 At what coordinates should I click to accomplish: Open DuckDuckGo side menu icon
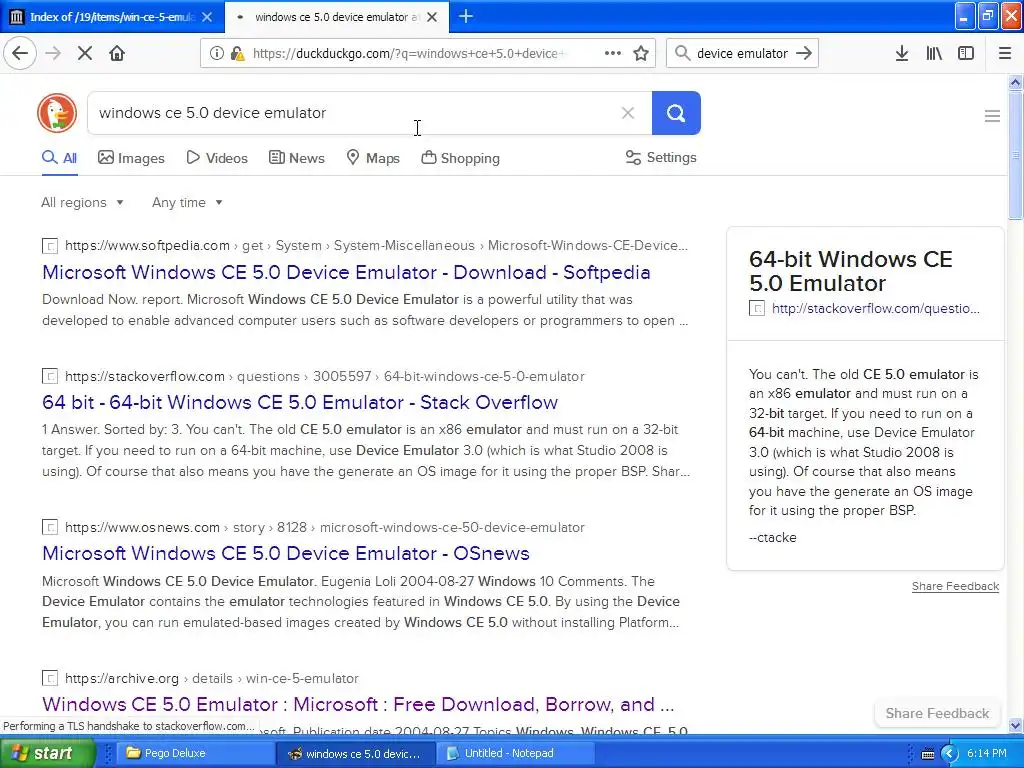coord(992,116)
